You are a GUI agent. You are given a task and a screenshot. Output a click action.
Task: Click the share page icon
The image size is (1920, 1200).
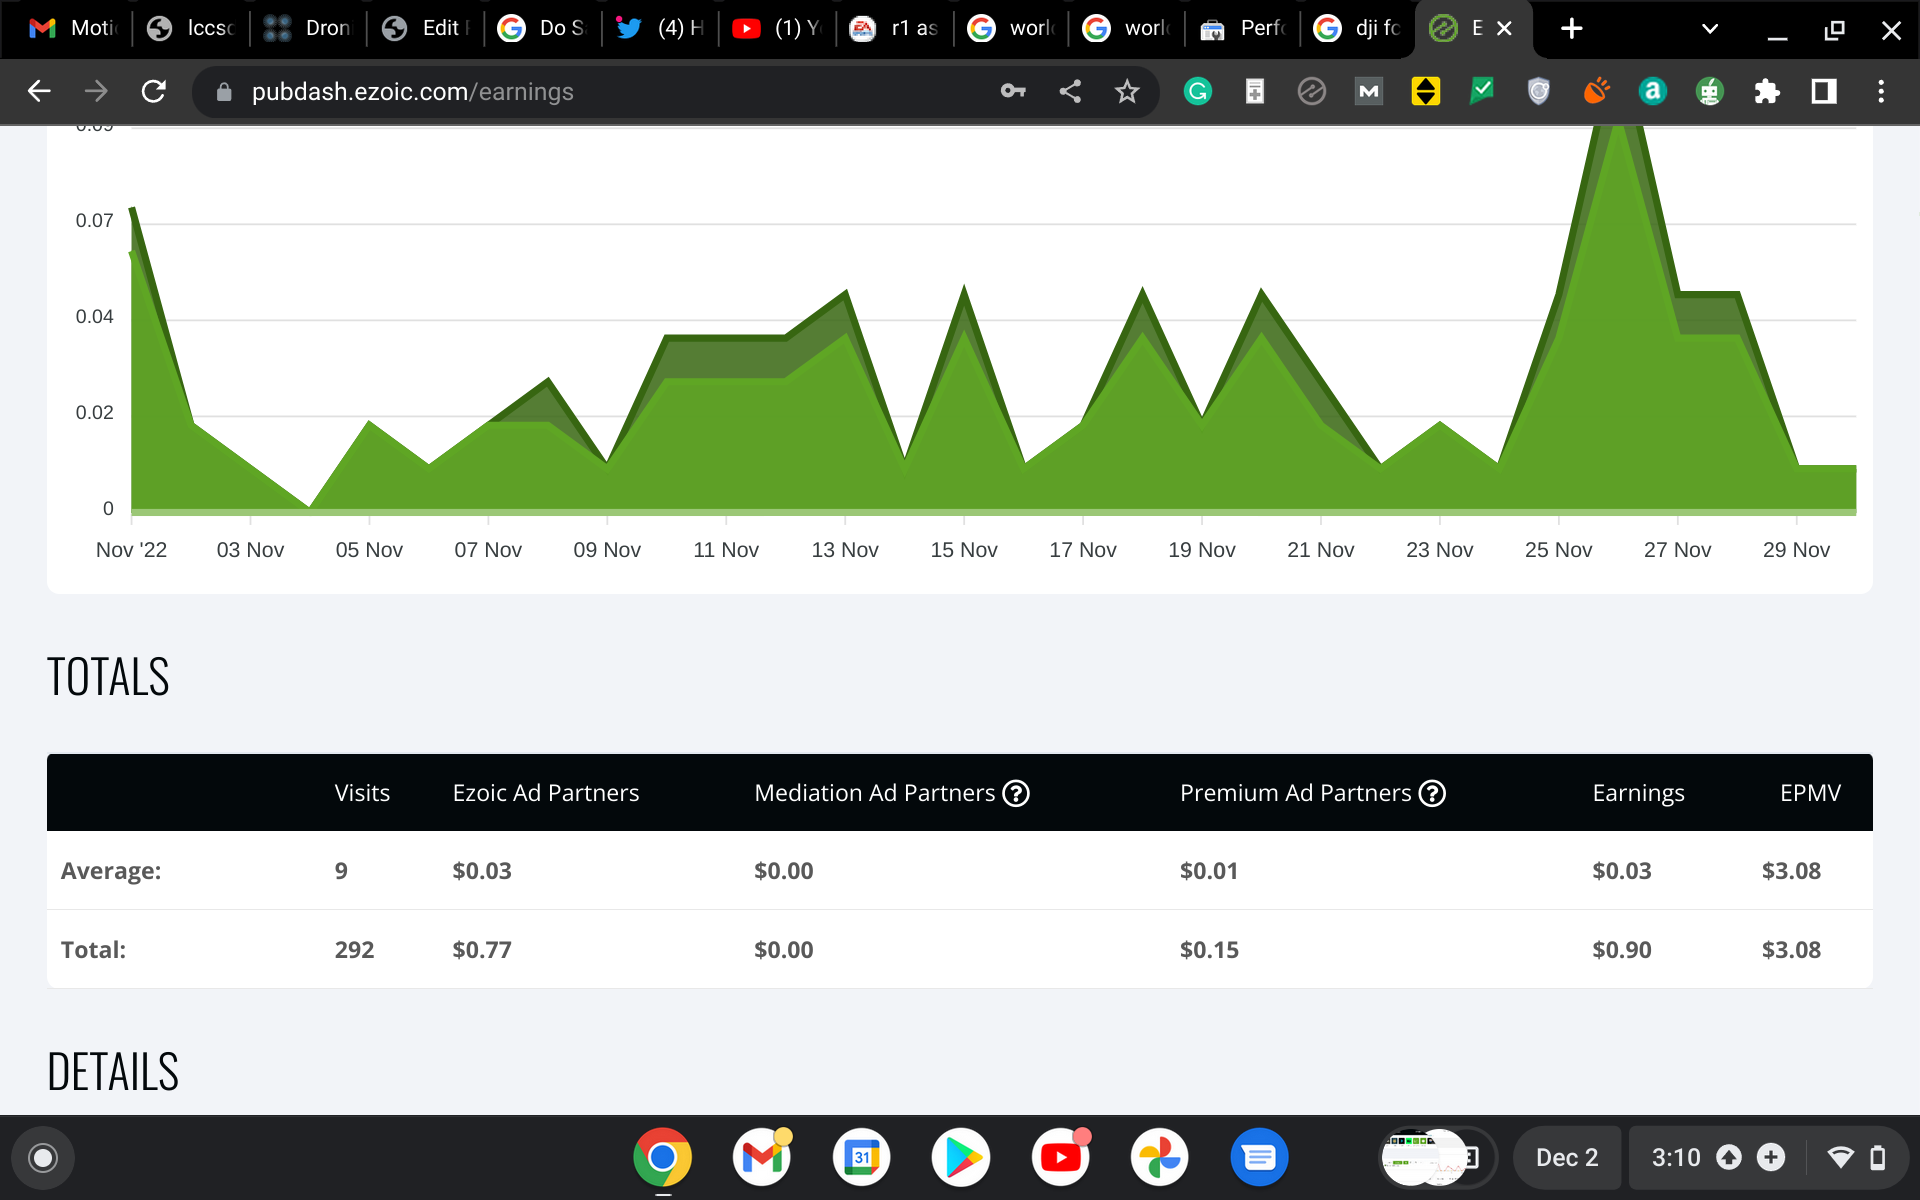(x=1070, y=92)
